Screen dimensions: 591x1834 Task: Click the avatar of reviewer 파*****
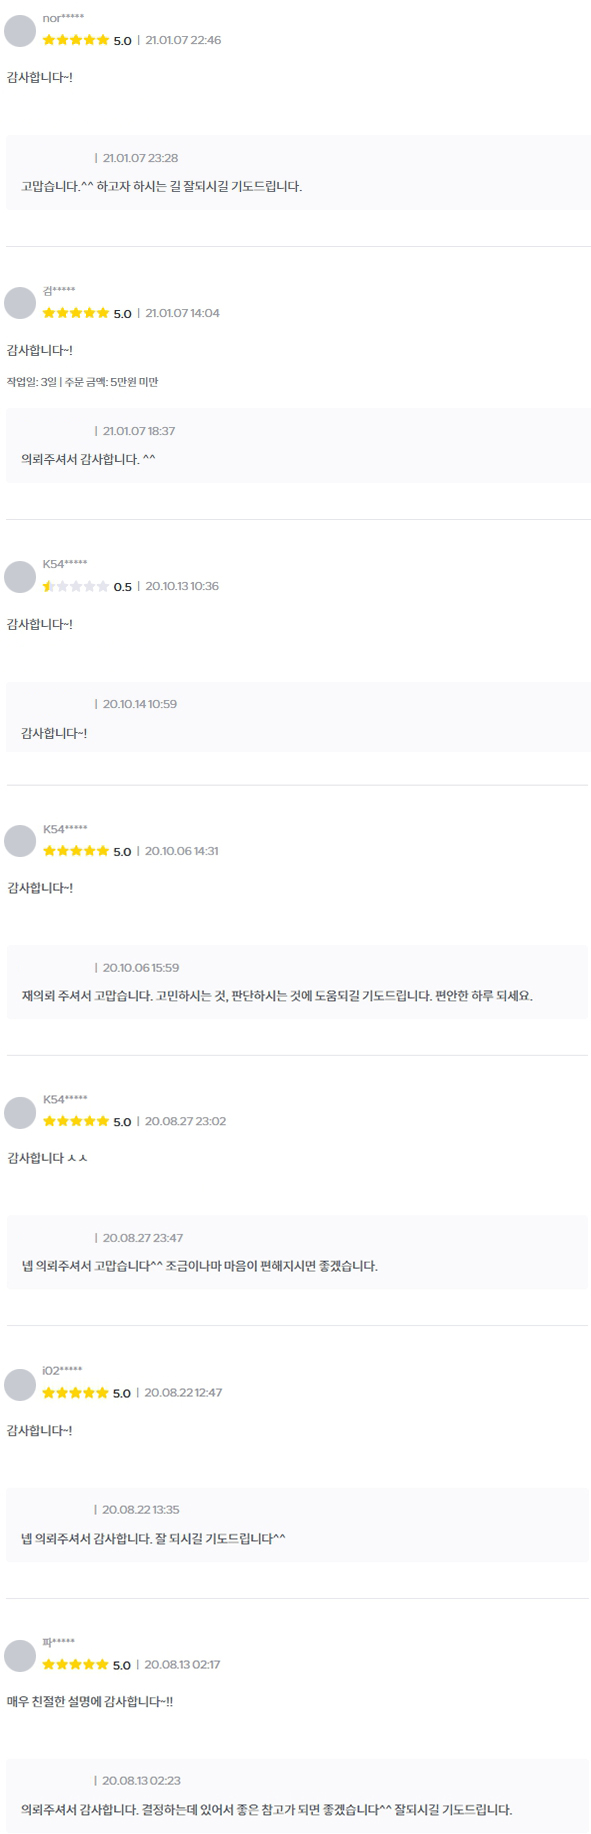[20, 1656]
